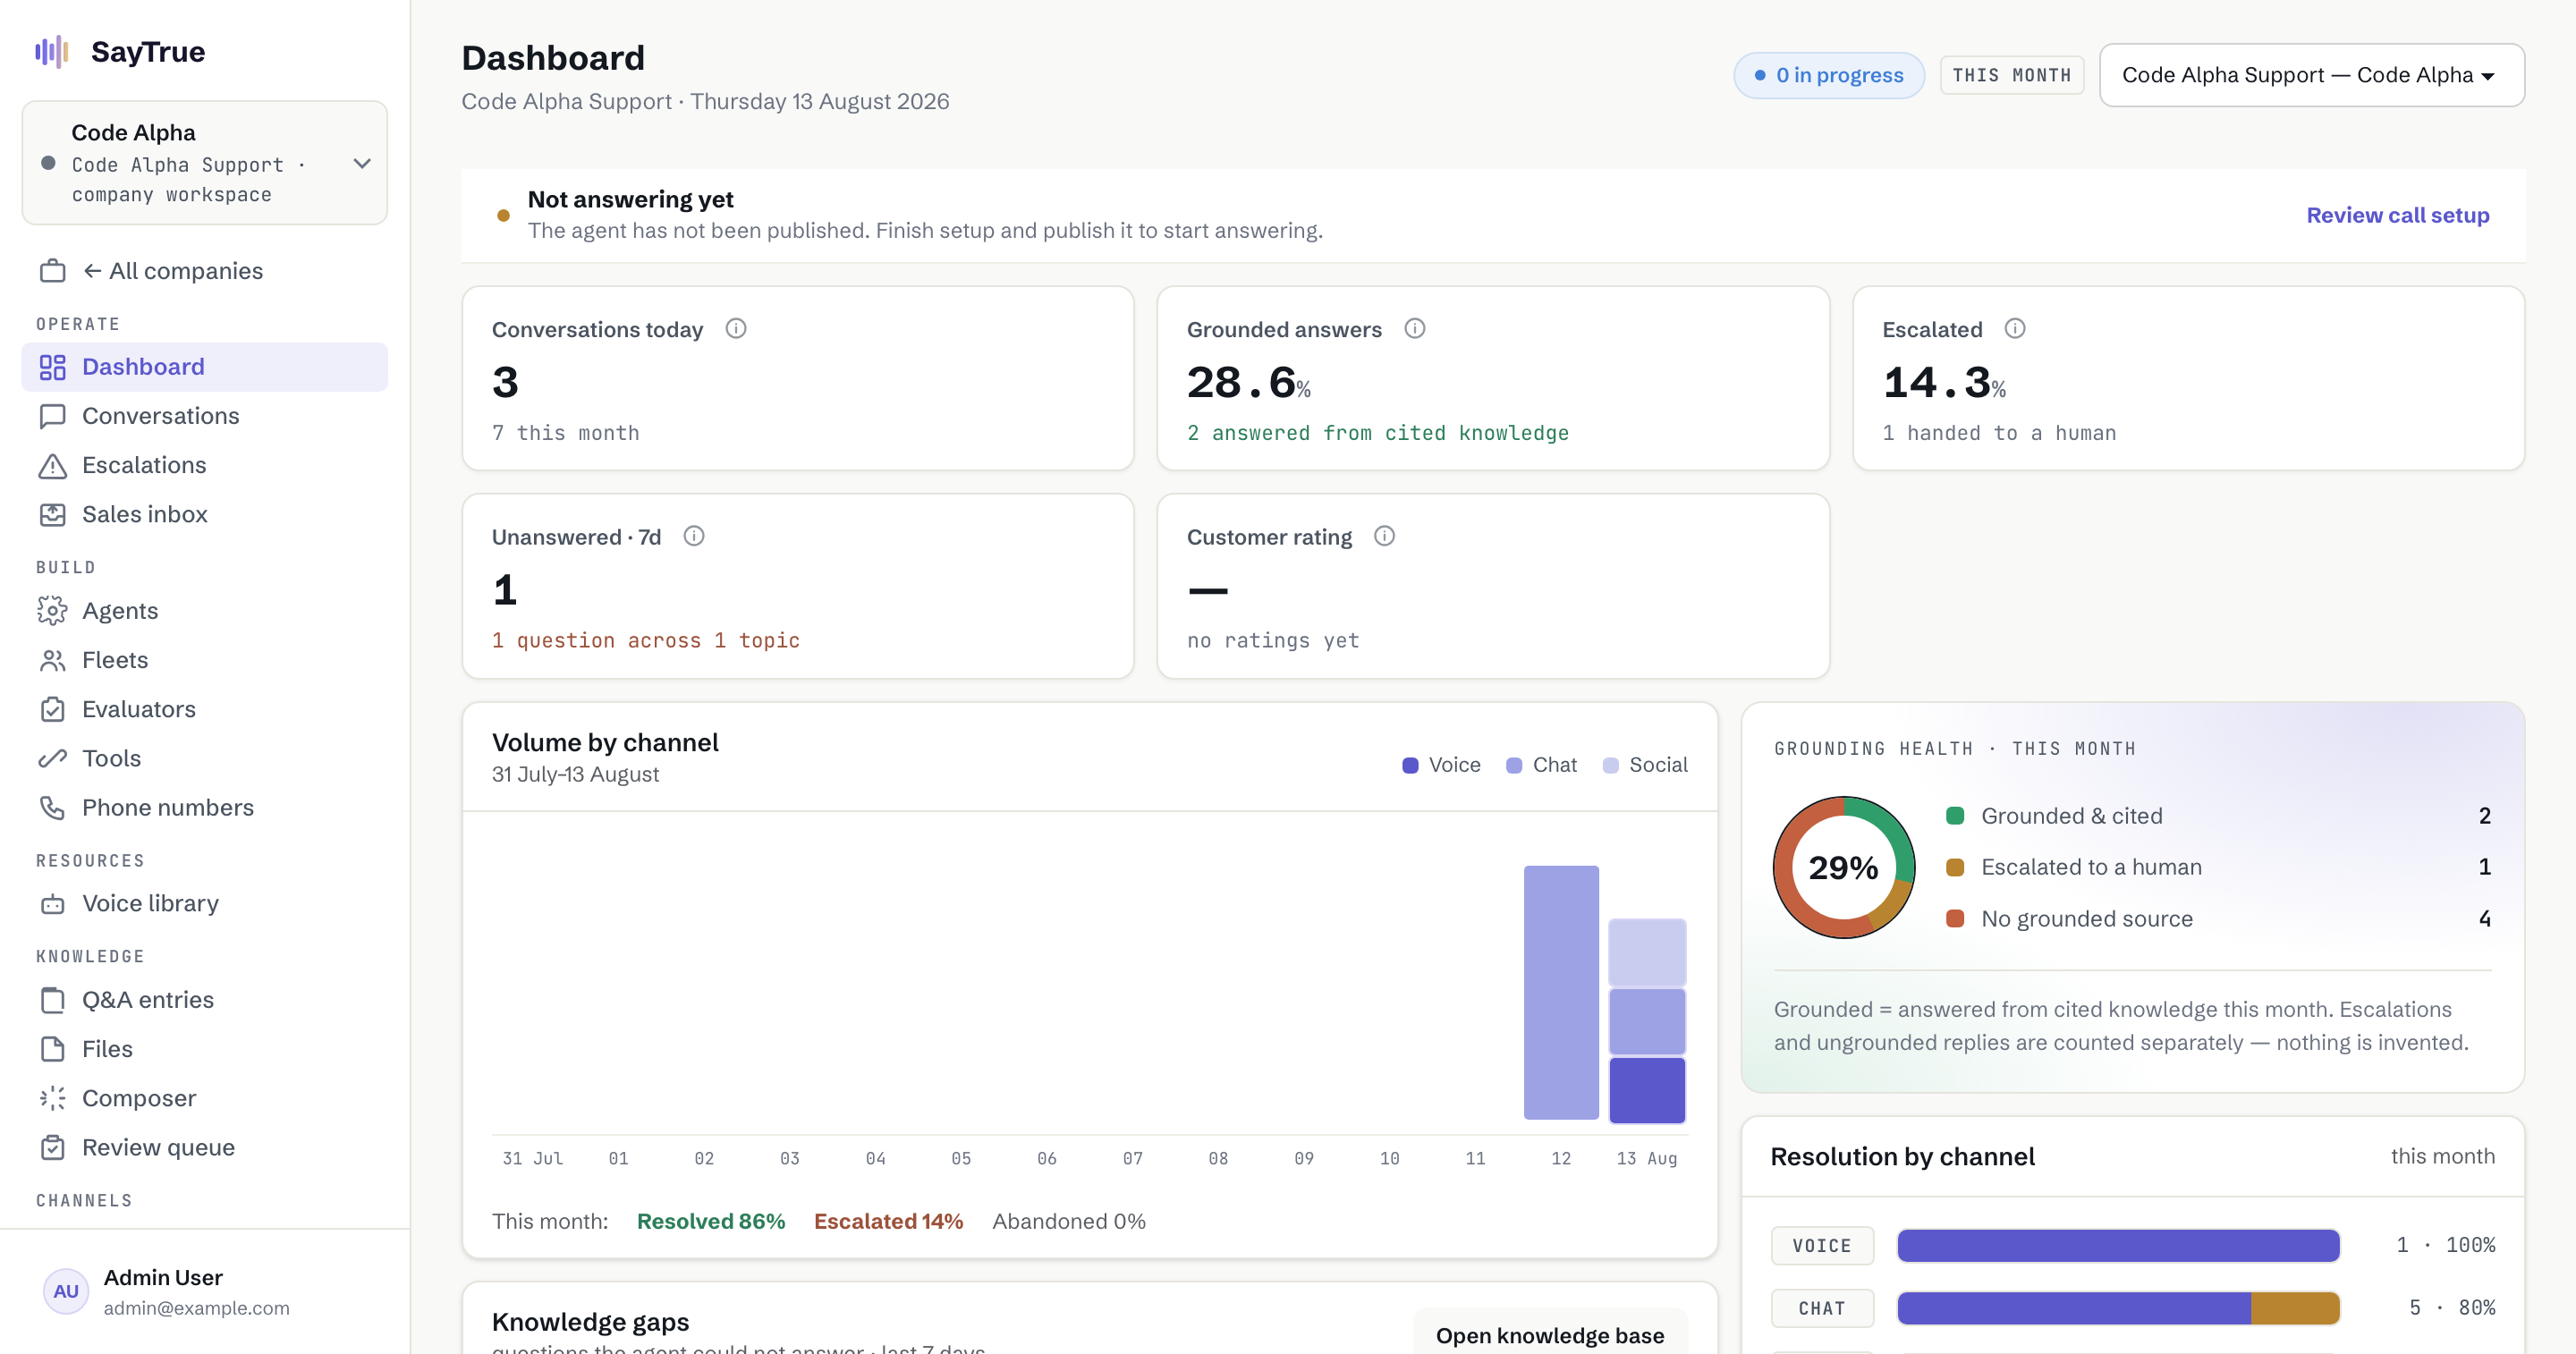Open Composer in the sidebar
Screen dimensions: 2576x1354
(205, 1098)
